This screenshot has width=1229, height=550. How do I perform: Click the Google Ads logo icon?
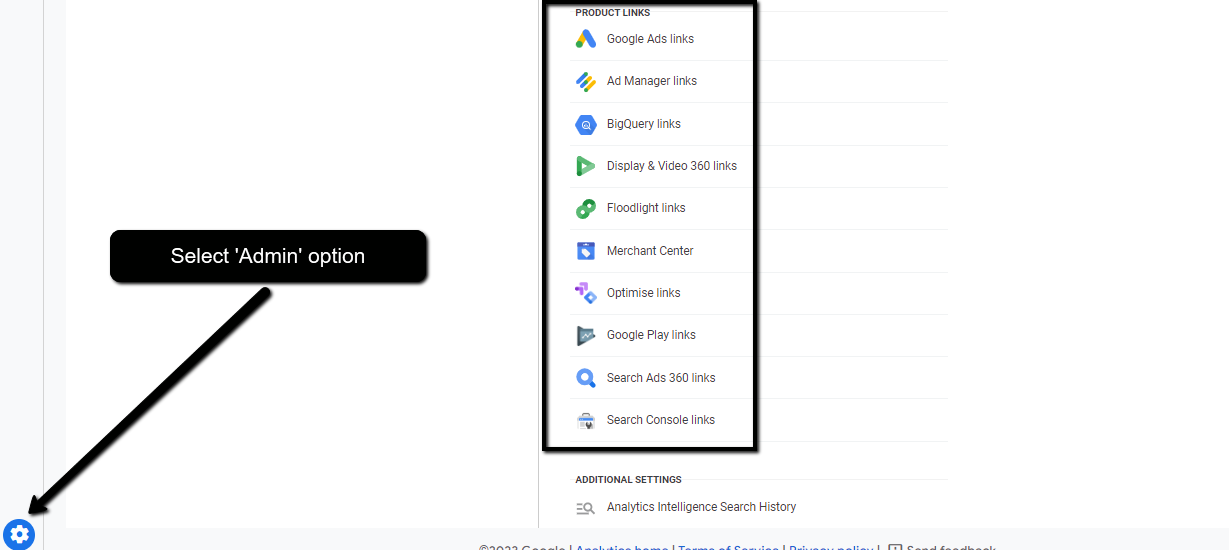click(586, 39)
